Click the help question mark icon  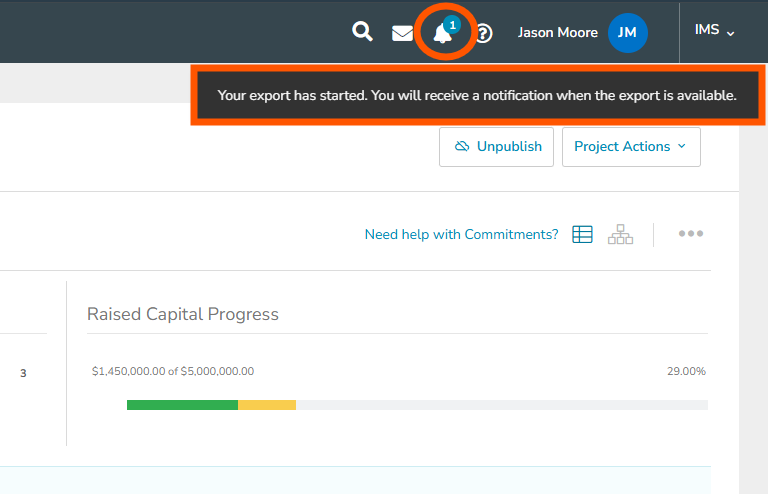[x=483, y=33]
